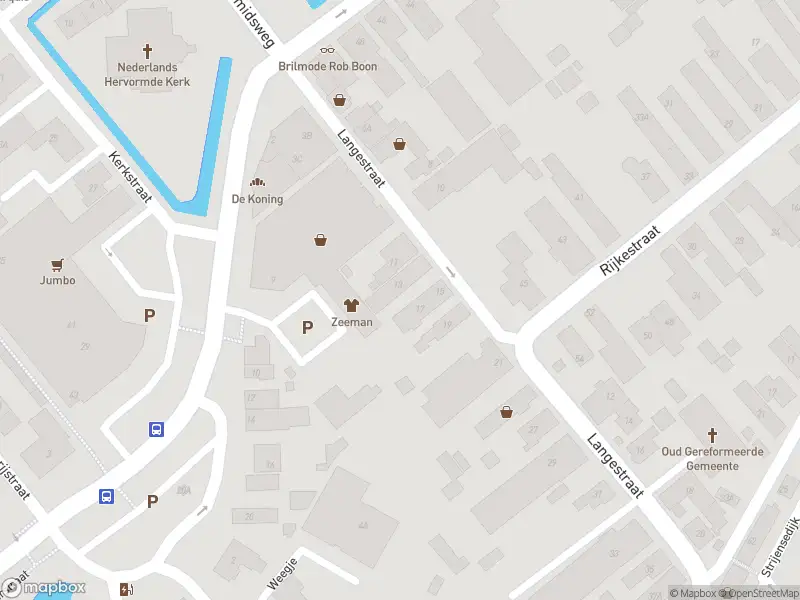The width and height of the screenshot is (800, 600).
Task: Click the parking symbol next to Zeeman
Action: 307,327
